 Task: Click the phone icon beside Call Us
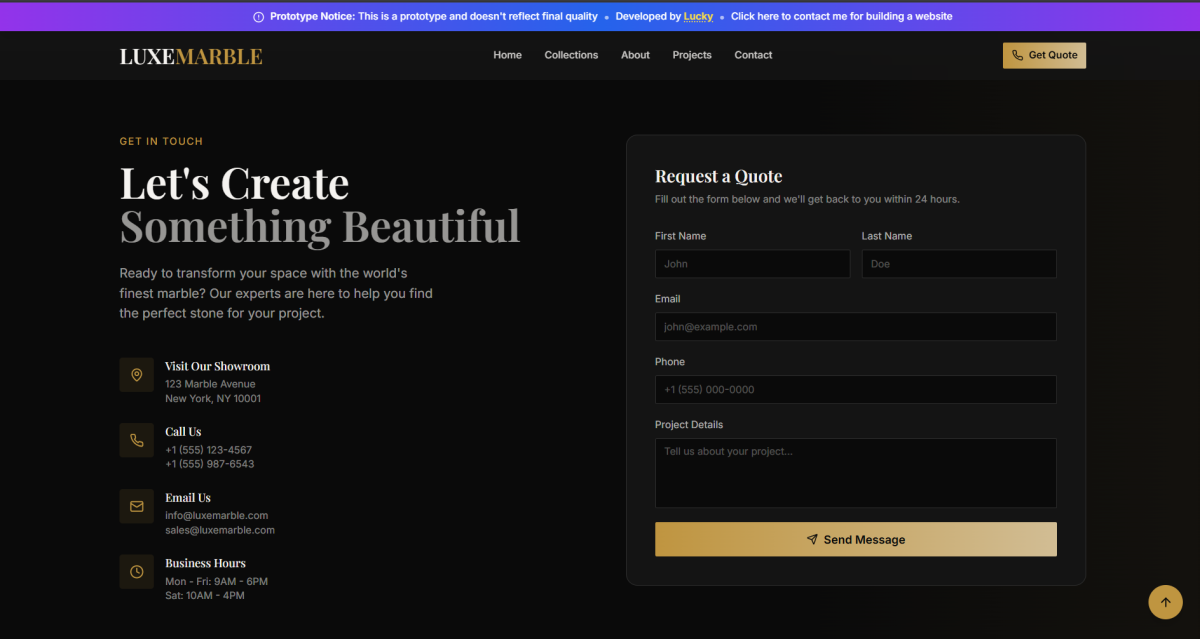pyautogui.click(x=136, y=440)
